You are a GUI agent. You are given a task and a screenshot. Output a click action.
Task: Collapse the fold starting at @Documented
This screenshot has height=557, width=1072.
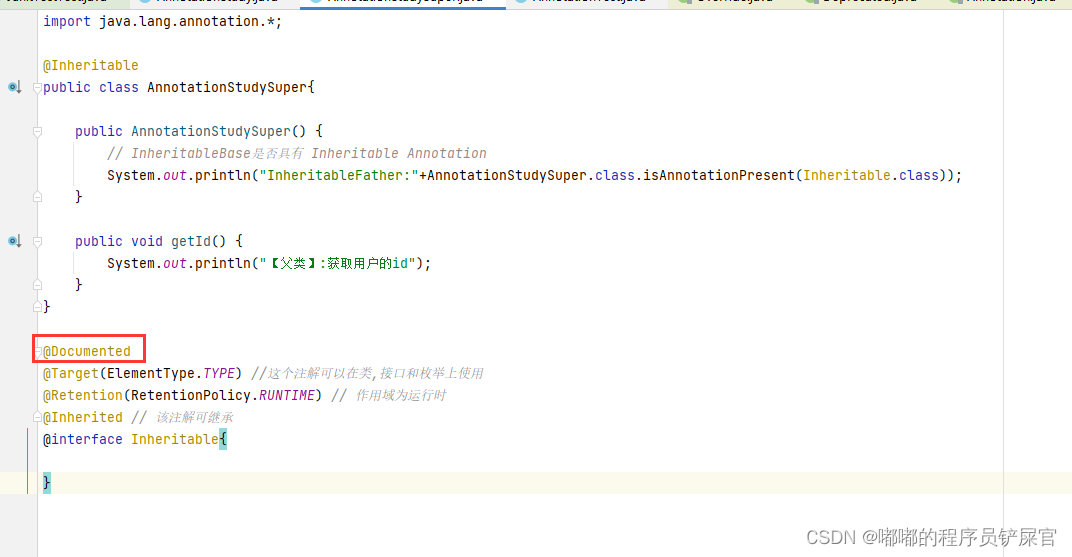38,351
